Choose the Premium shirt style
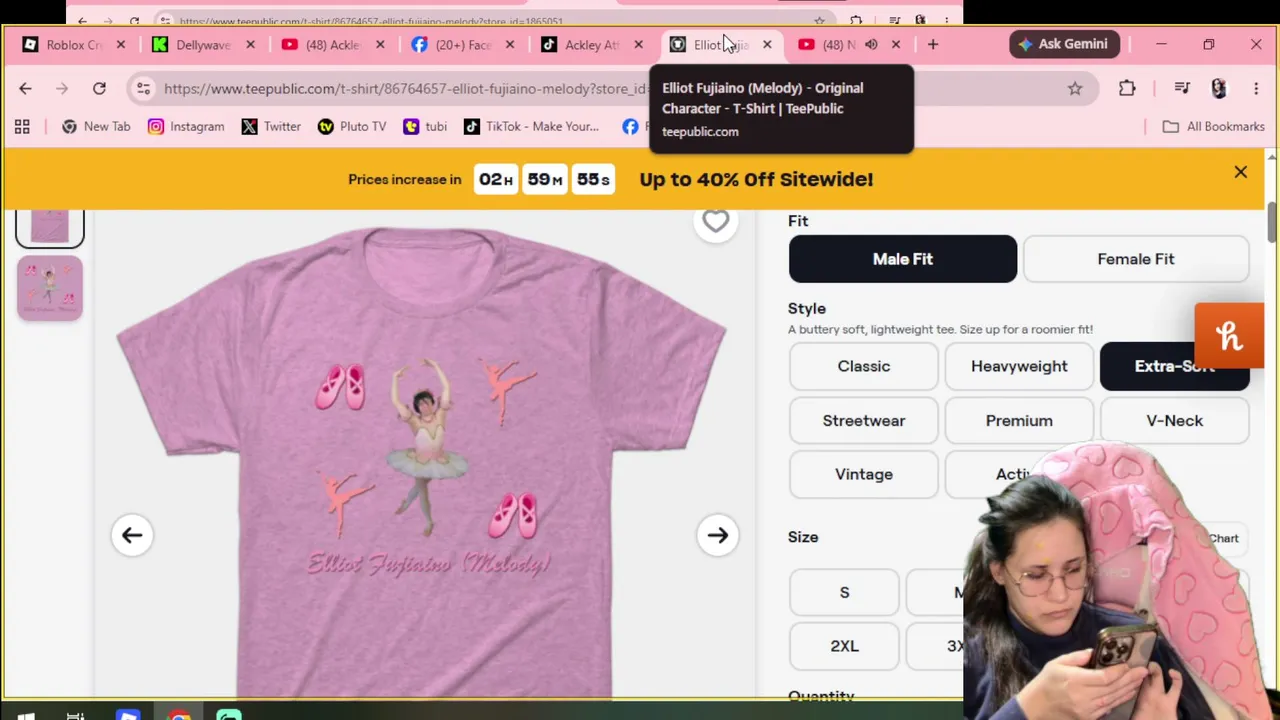The image size is (1280, 720). tap(1019, 421)
